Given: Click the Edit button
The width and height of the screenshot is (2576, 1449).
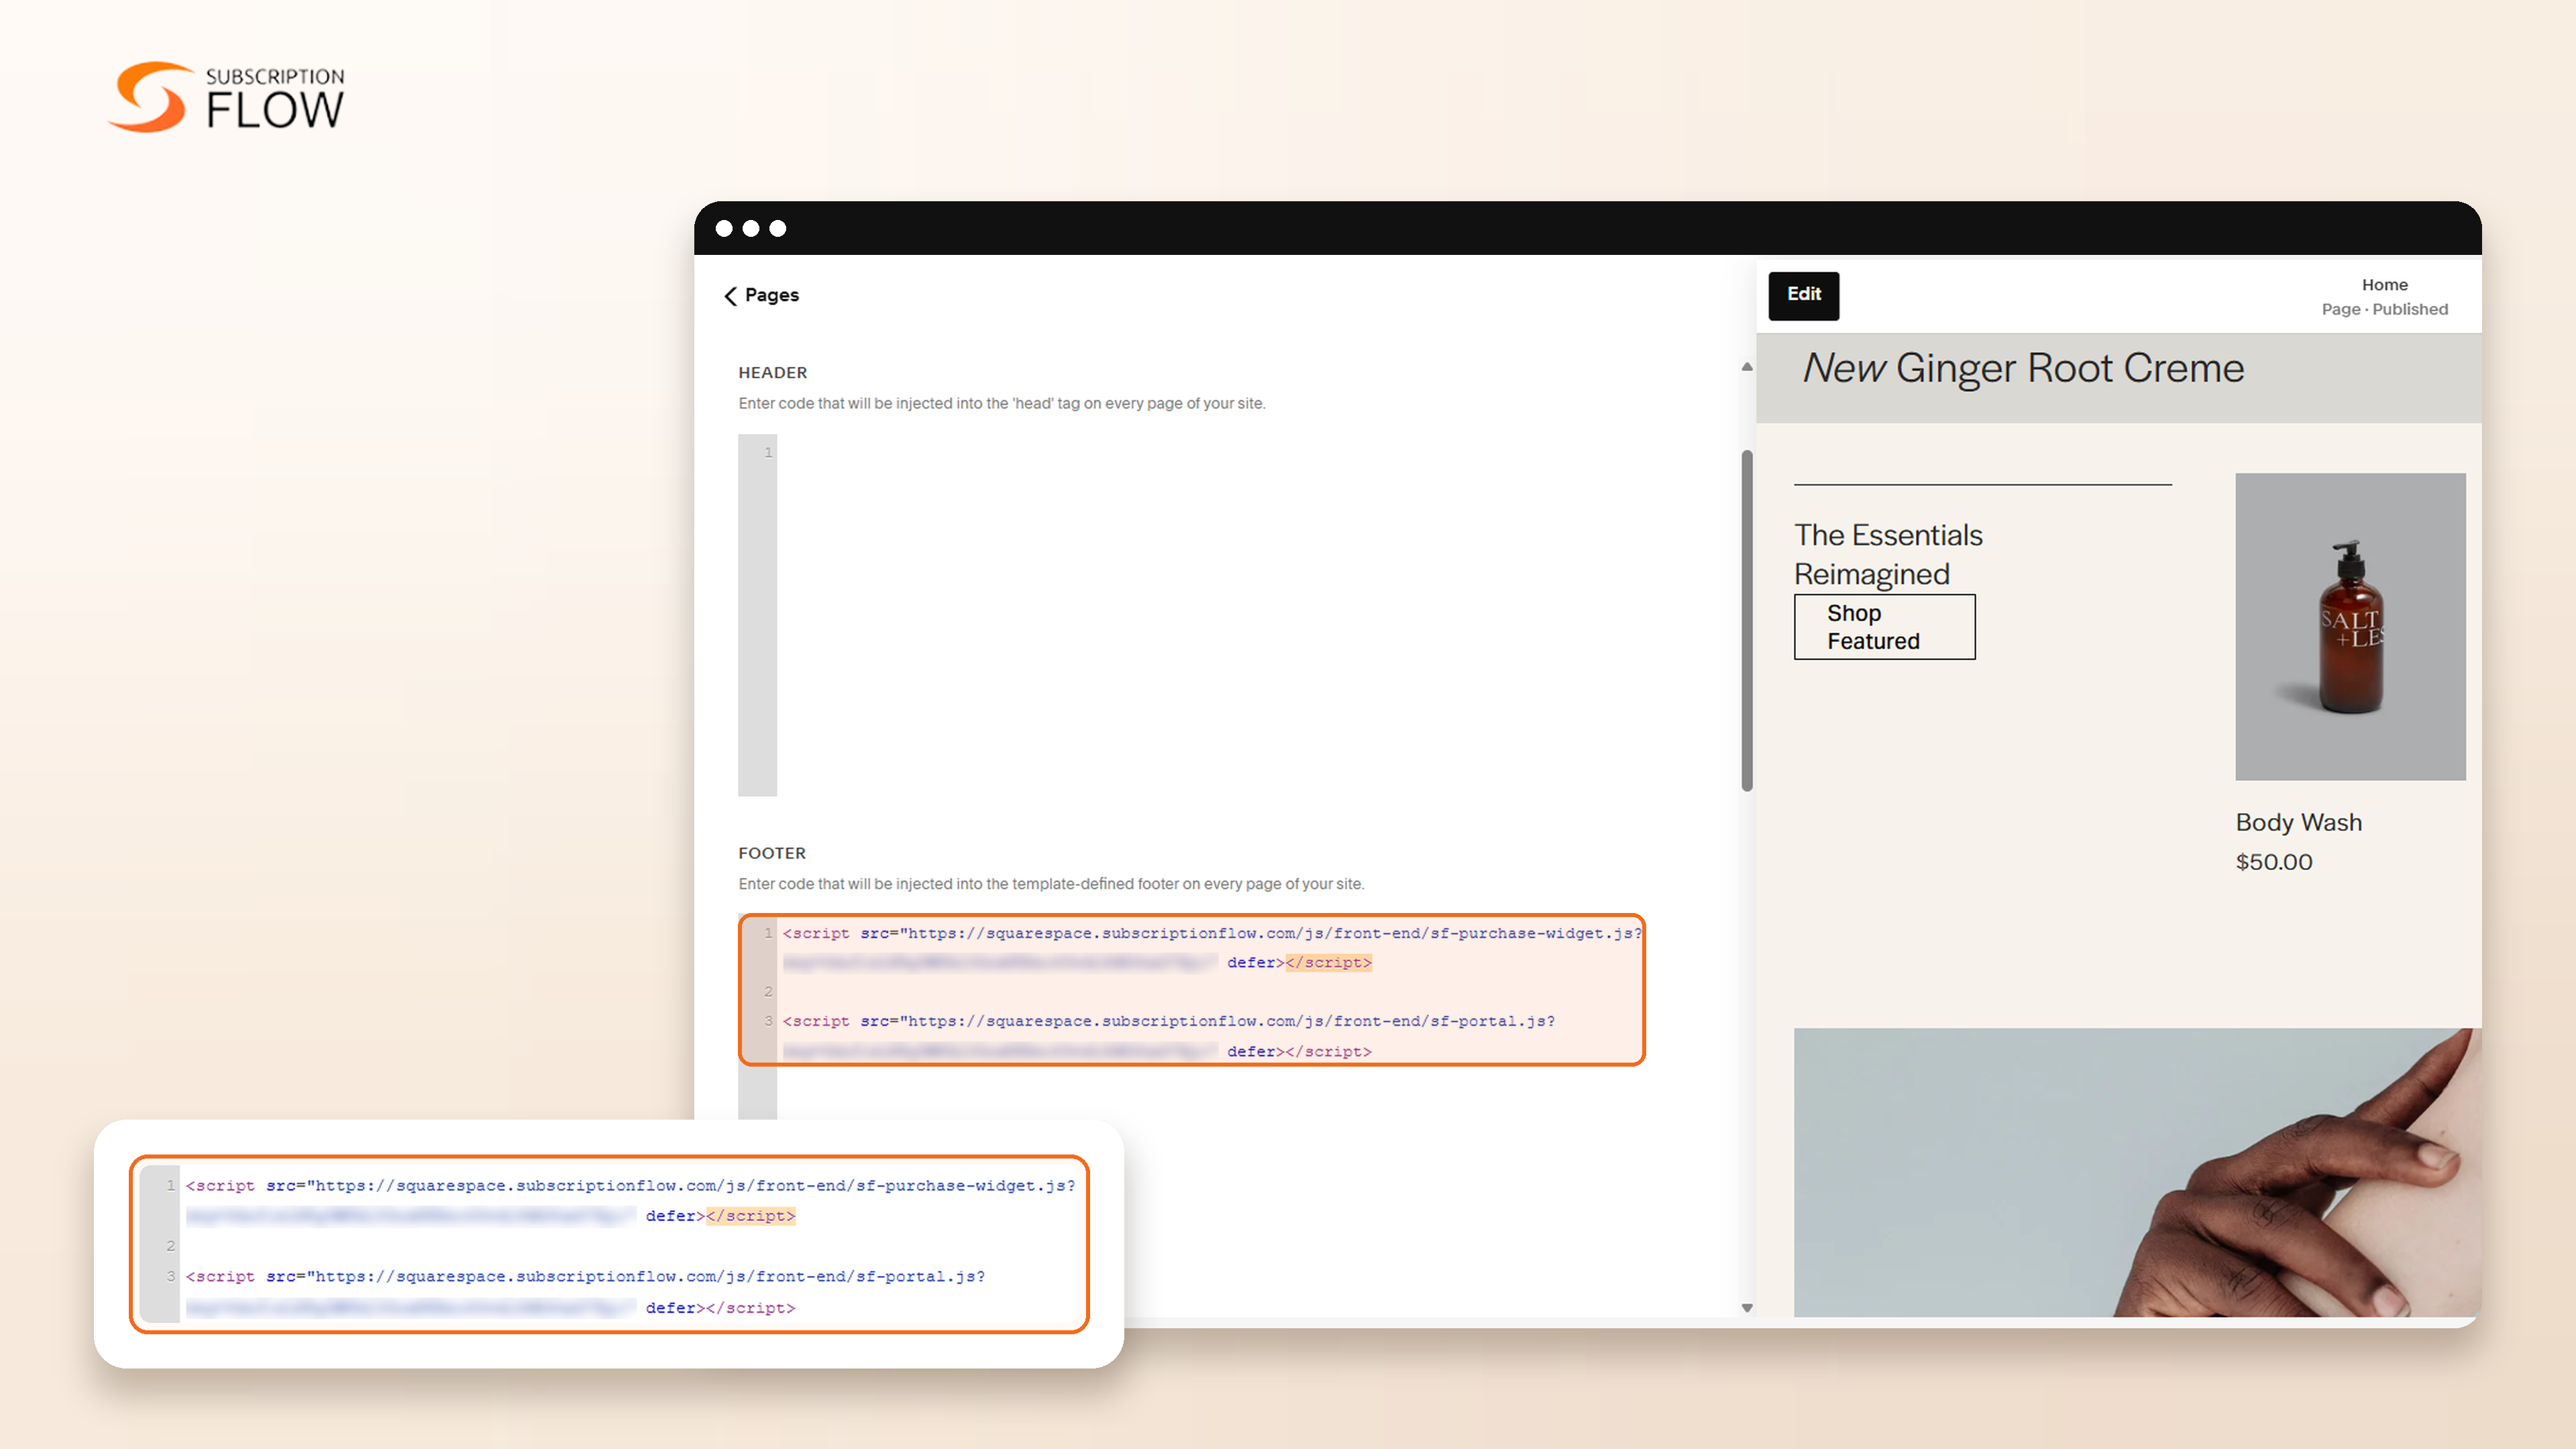Looking at the screenshot, I should 1803,295.
